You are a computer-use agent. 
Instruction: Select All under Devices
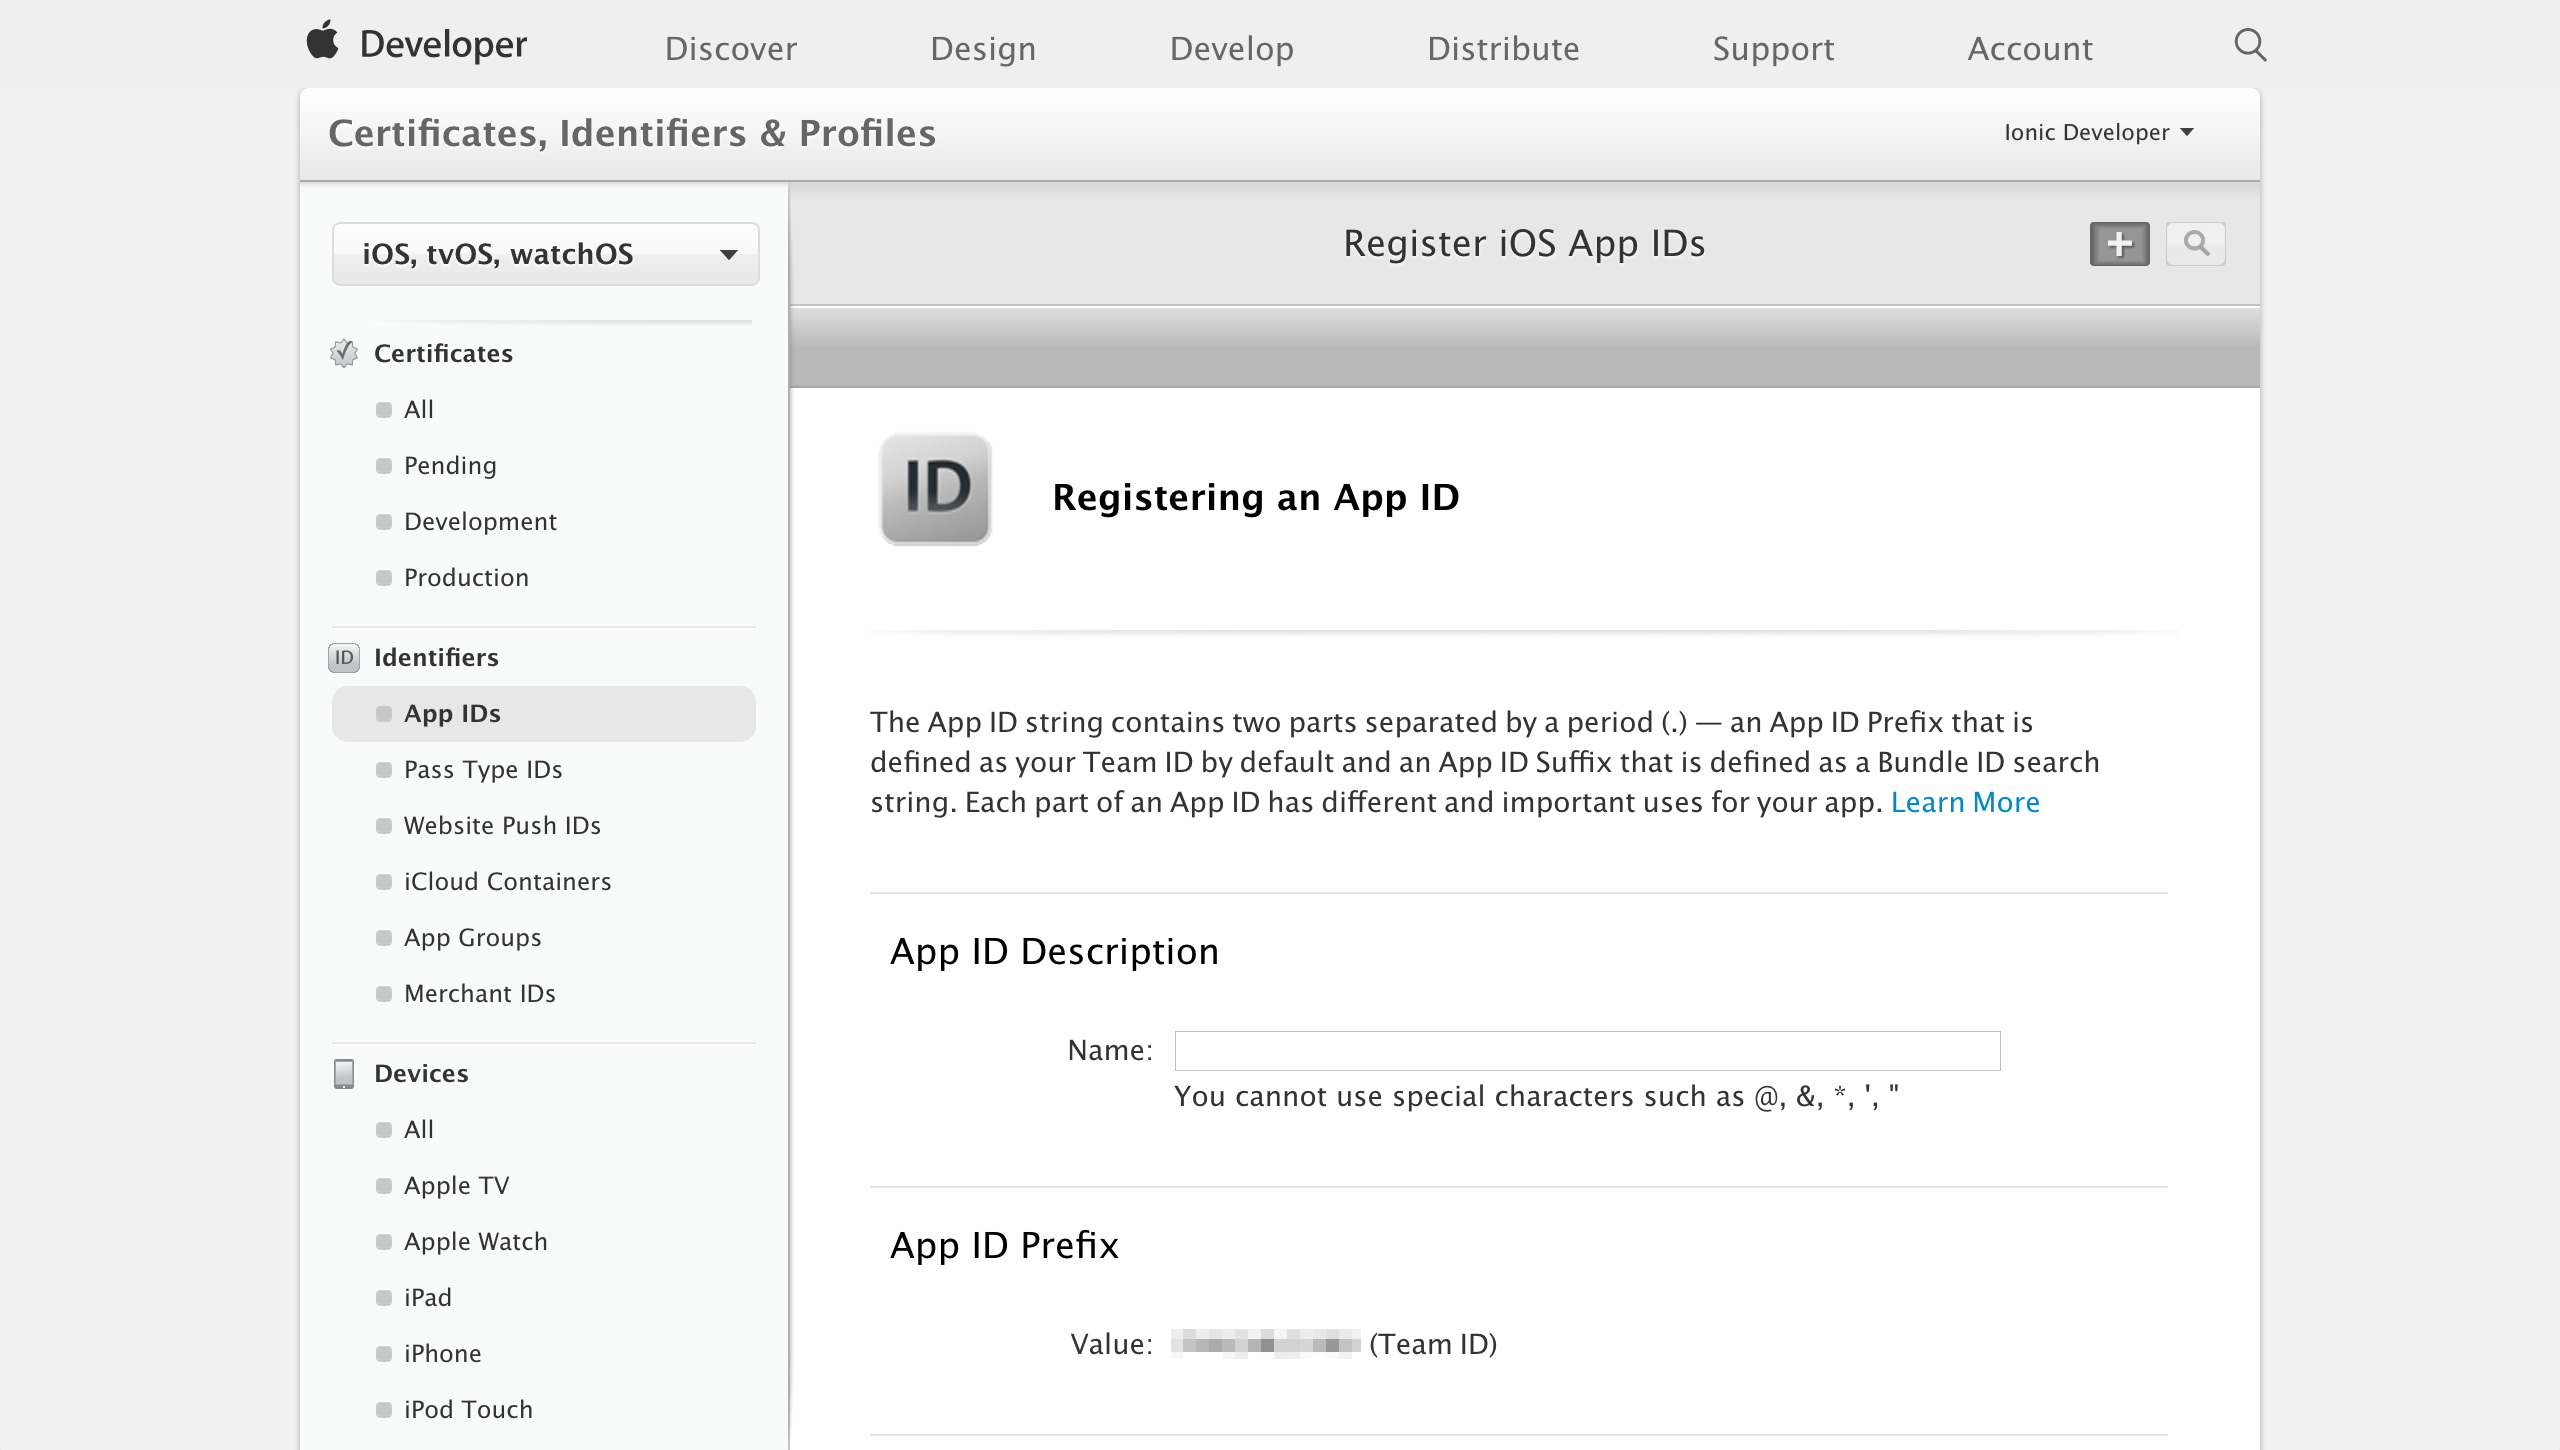[x=418, y=1129]
